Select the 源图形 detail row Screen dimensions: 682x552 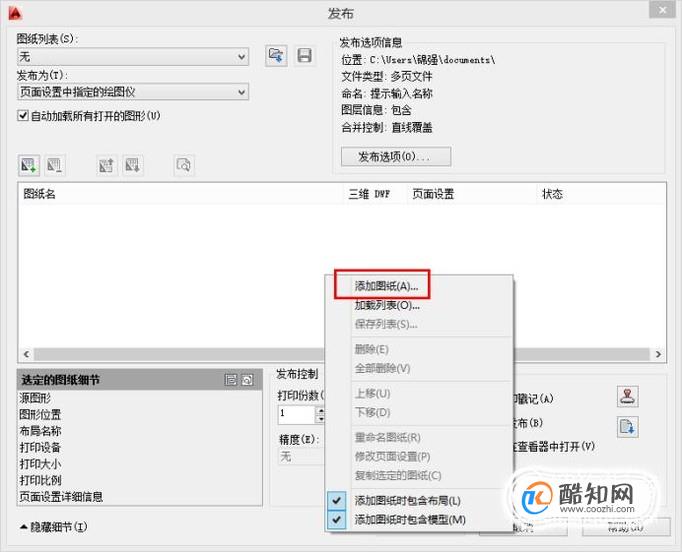click(x=140, y=398)
